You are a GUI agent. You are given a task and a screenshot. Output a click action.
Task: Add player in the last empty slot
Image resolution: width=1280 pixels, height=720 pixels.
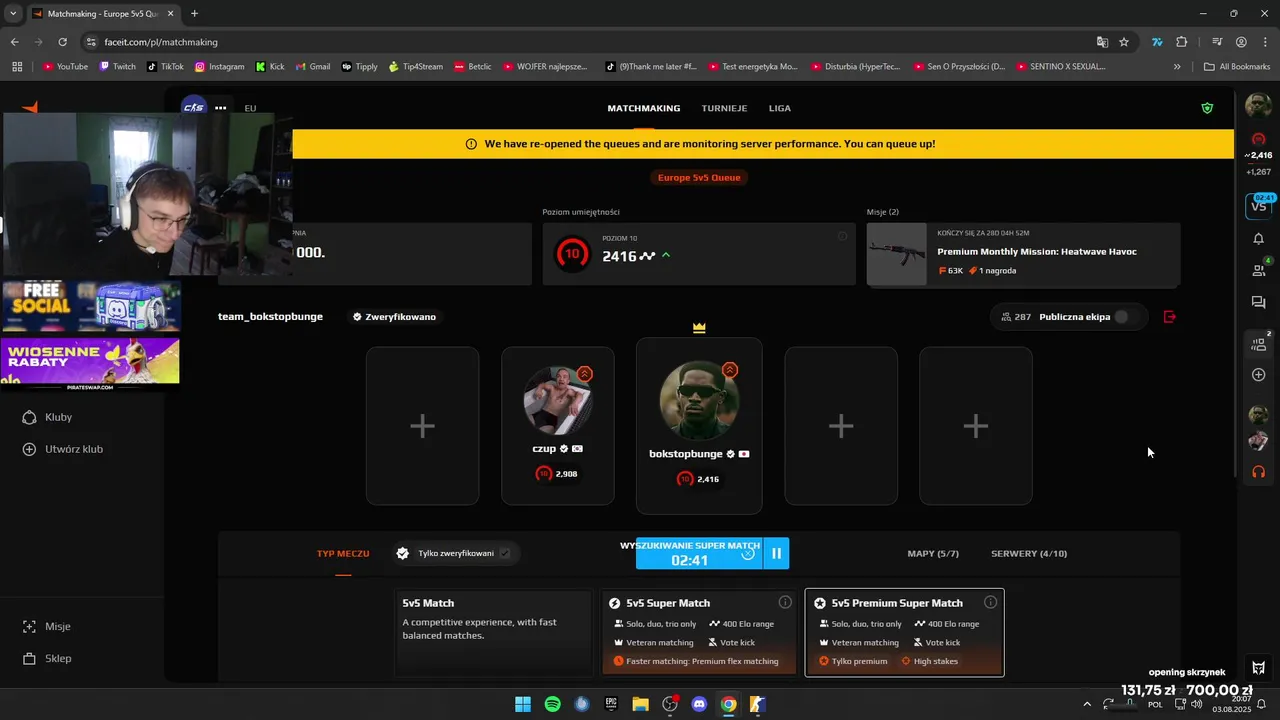tap(975, 426)
